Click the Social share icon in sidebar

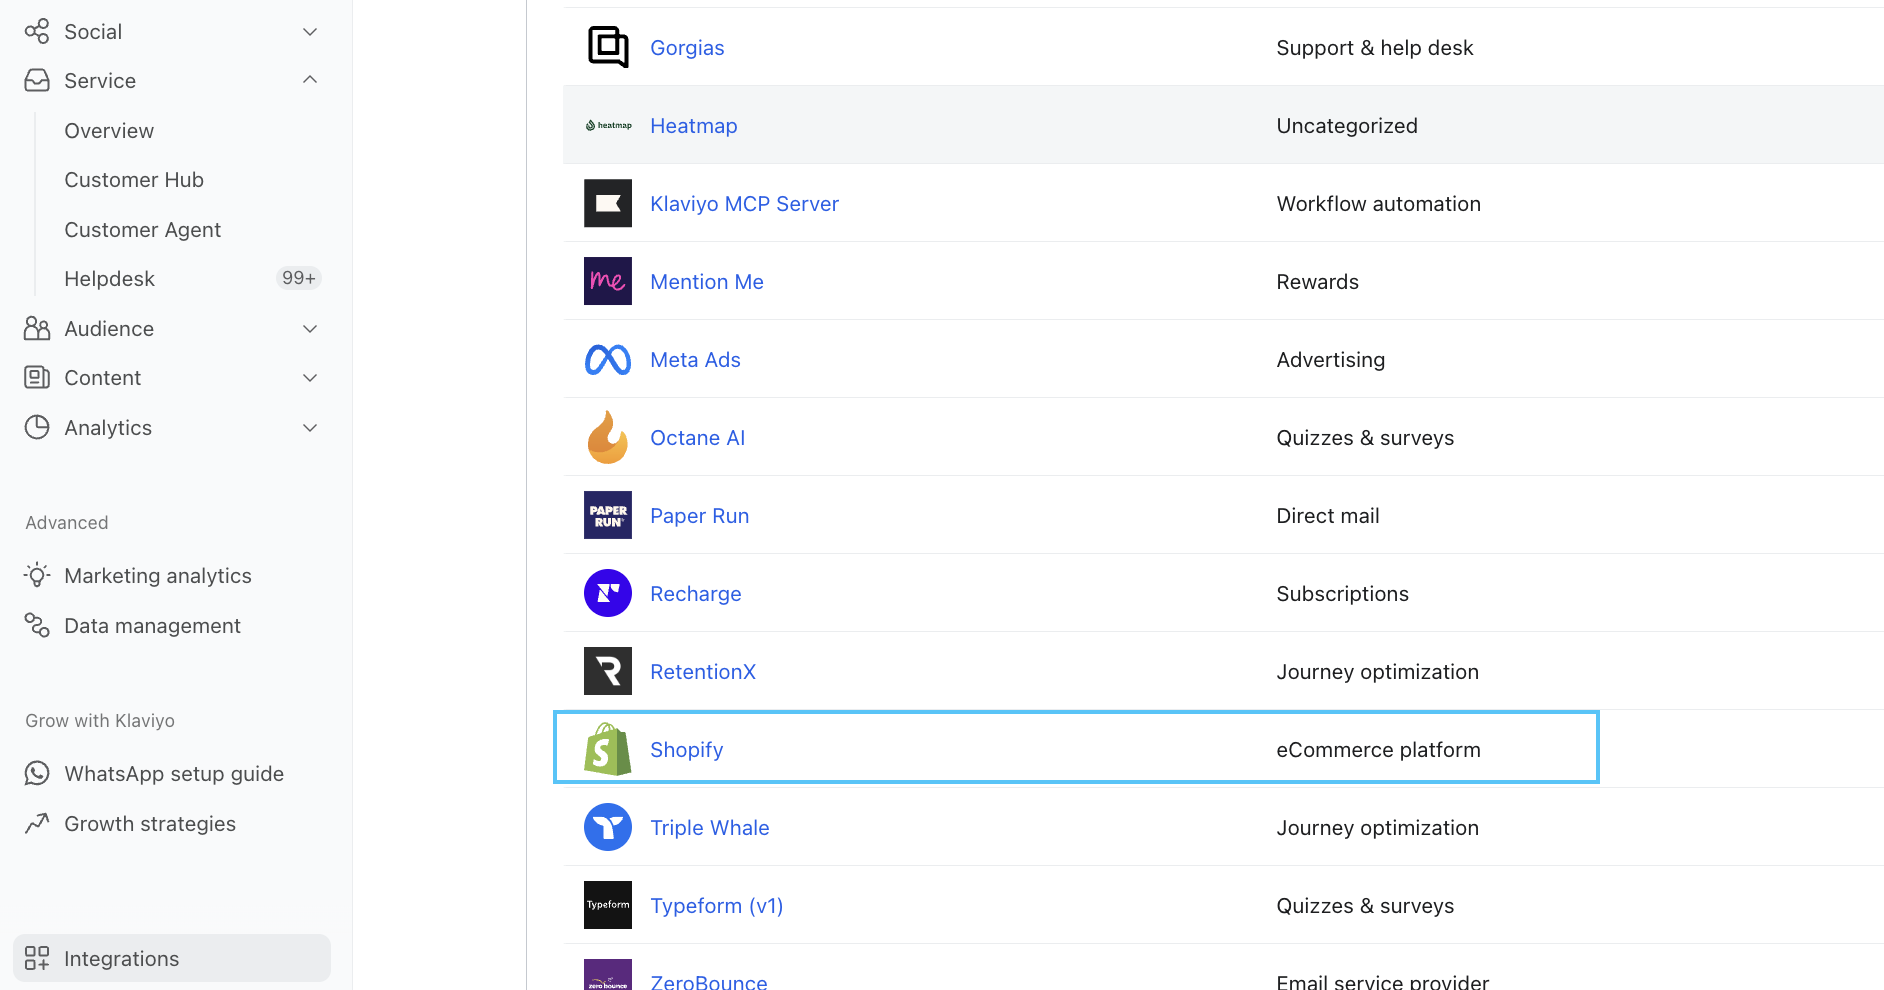point(37,31)
